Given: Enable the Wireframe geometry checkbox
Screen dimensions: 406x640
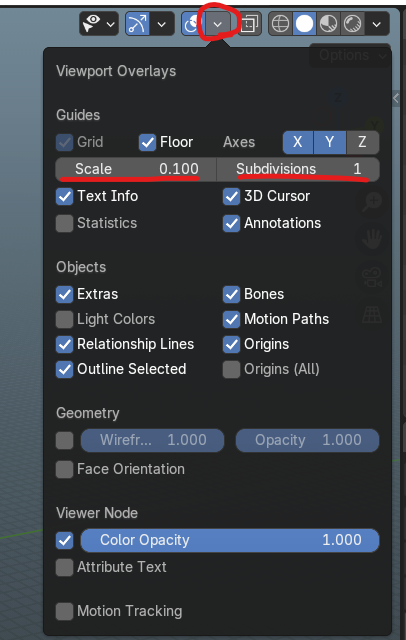Looking at the screenshot, I should [x=64, y=440].
